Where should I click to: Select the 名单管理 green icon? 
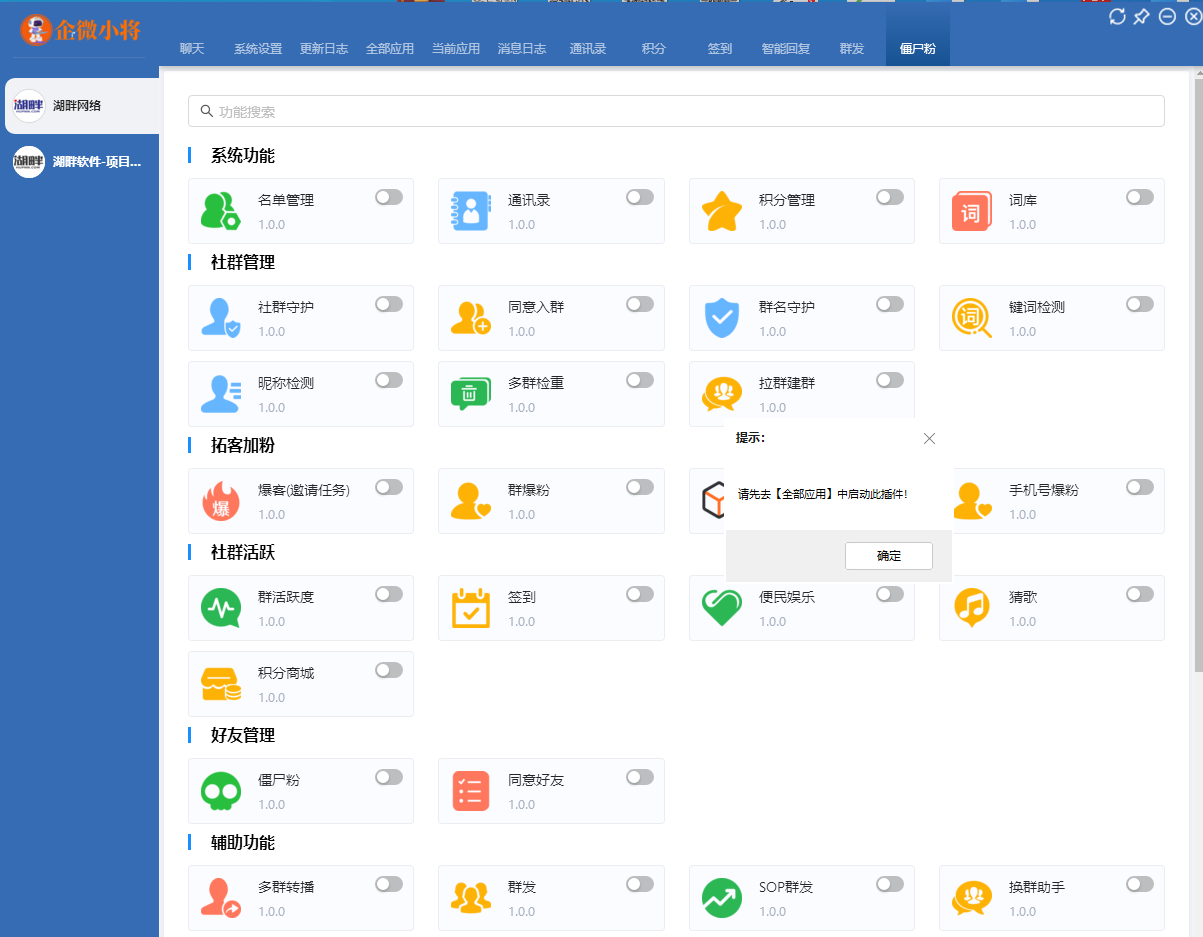point(220,210)
